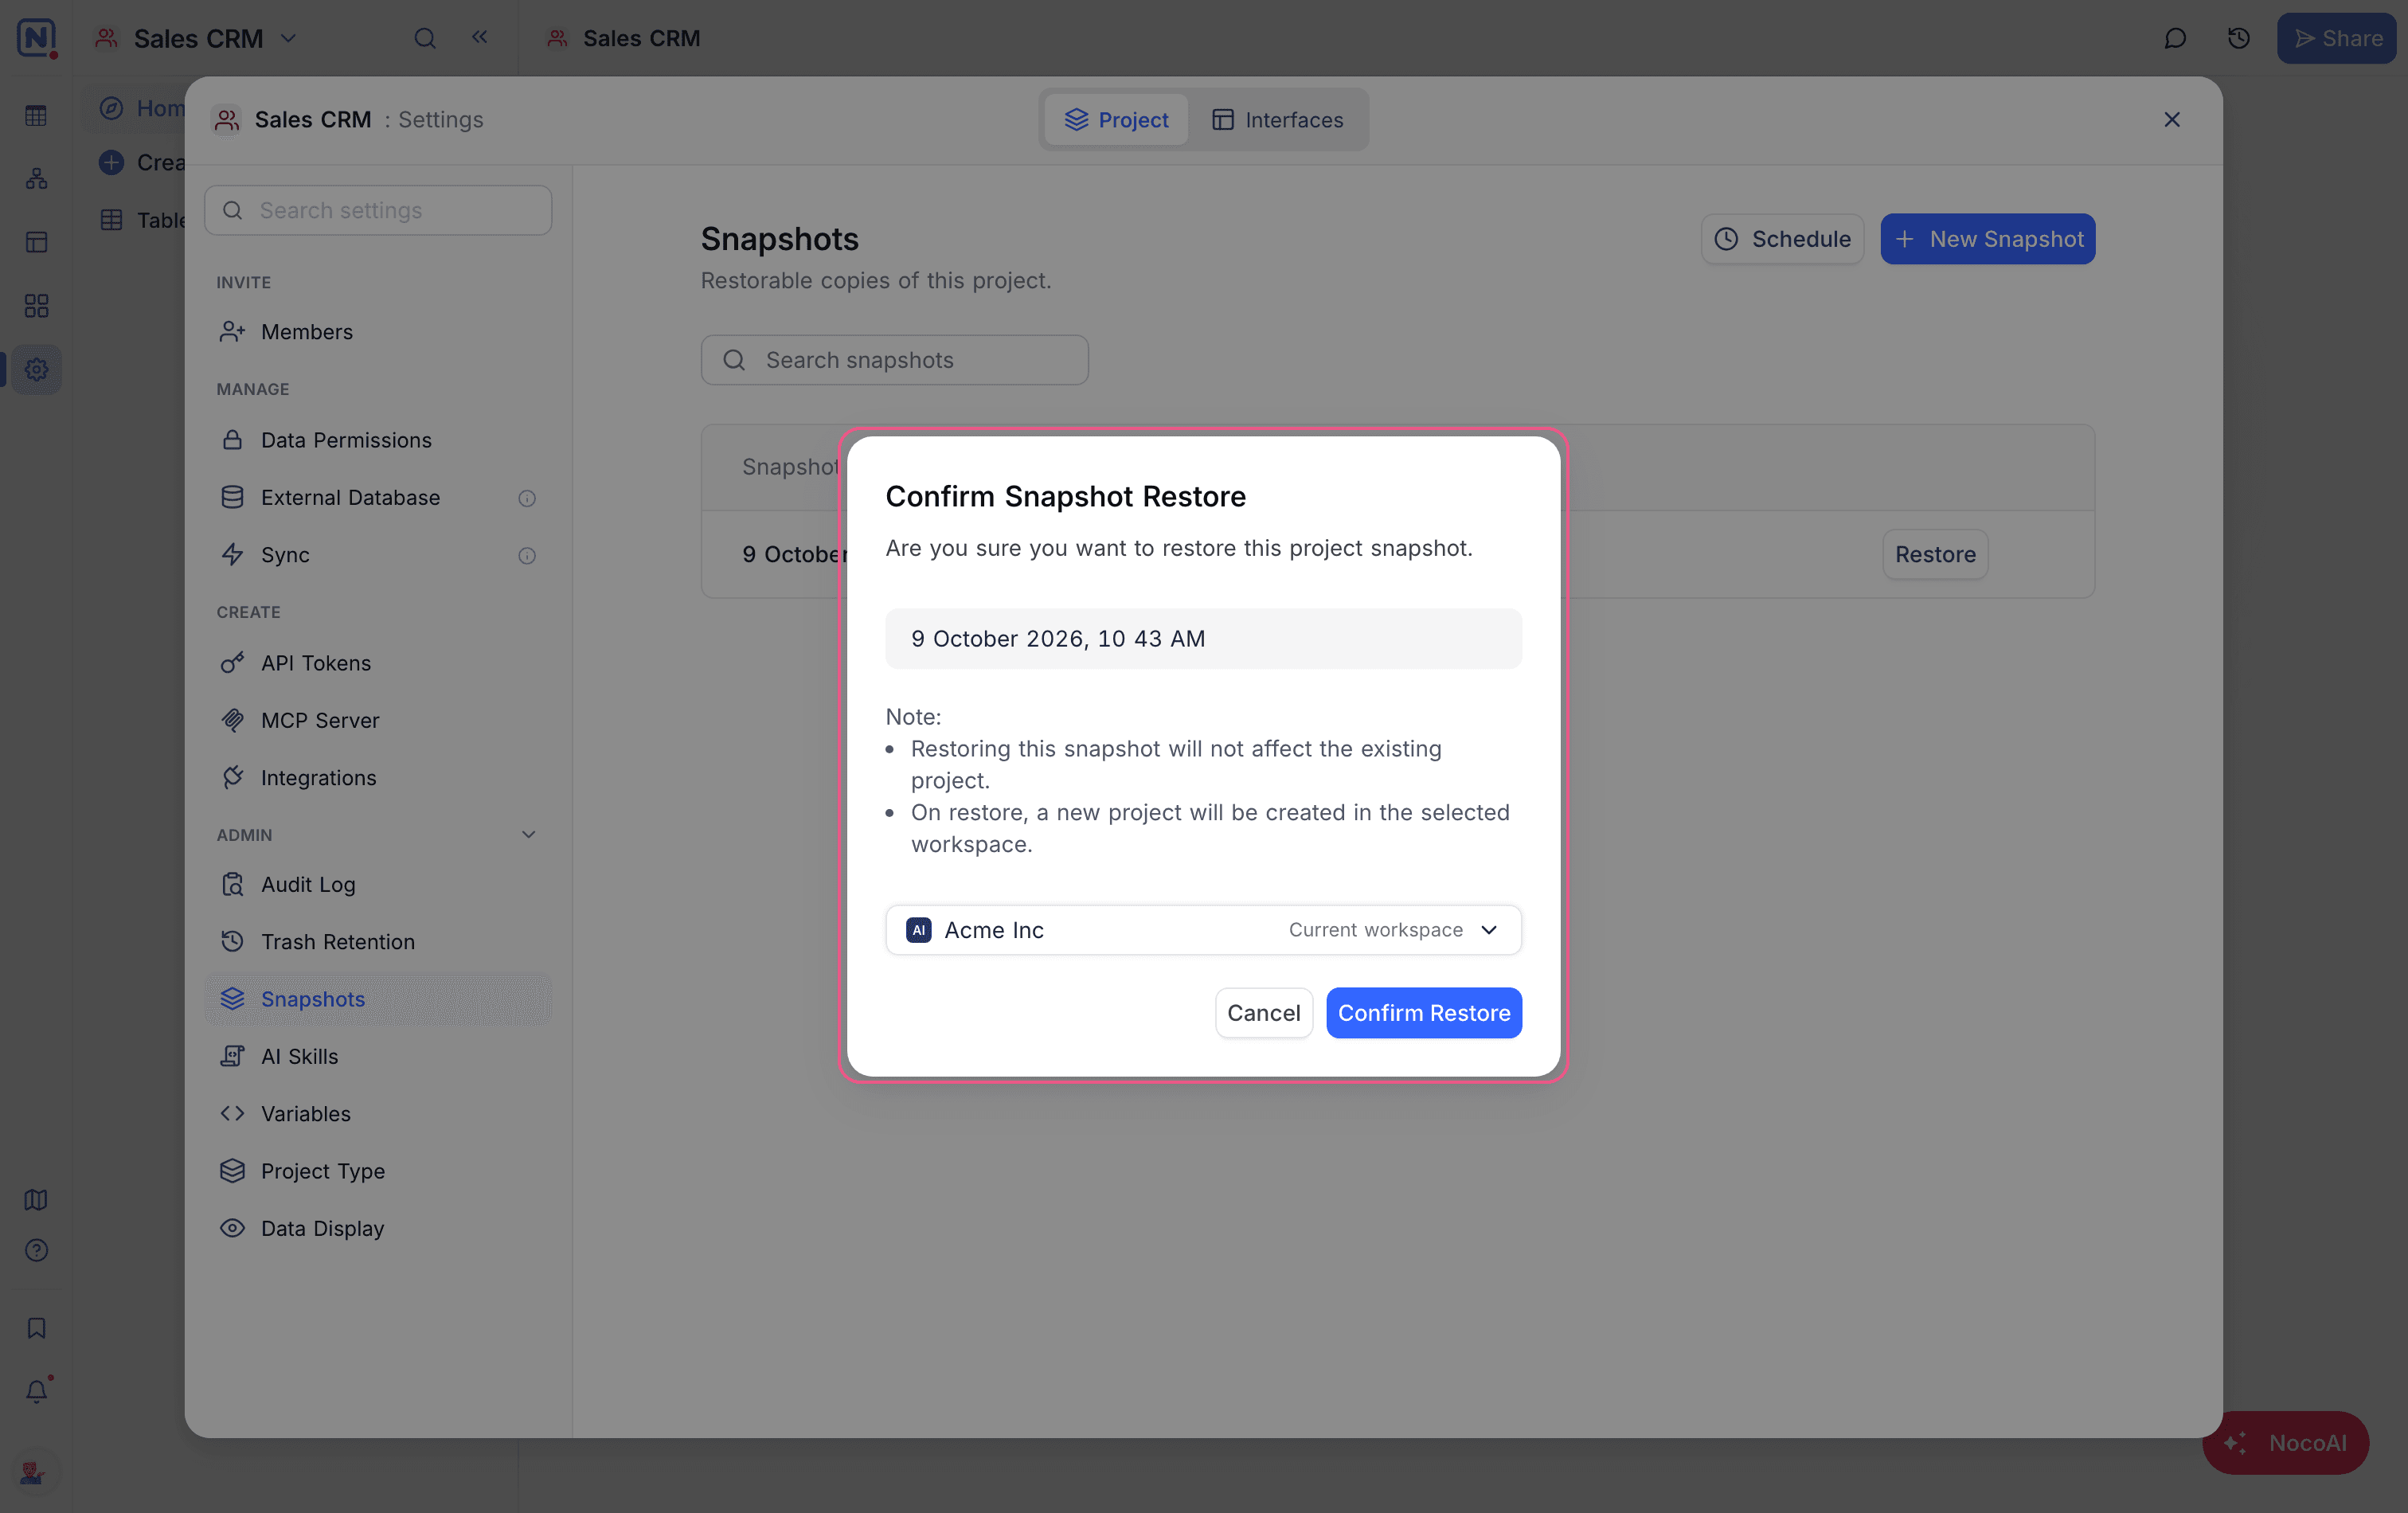Open Data Display settings
The width and height of the screenshot is (2408, 1513).
coord(378,1228)
